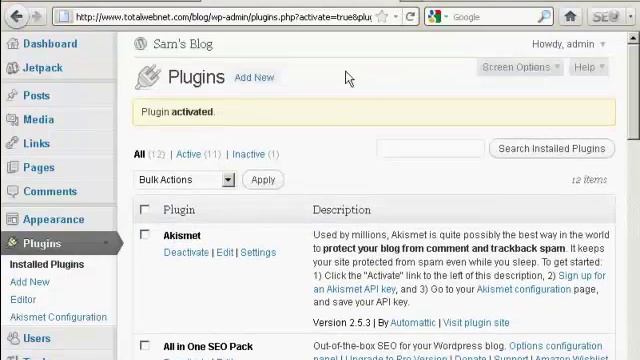640x360 pixels.
Task: Click the Apply button
Action: pyautogui.click(x=263, y=180)
